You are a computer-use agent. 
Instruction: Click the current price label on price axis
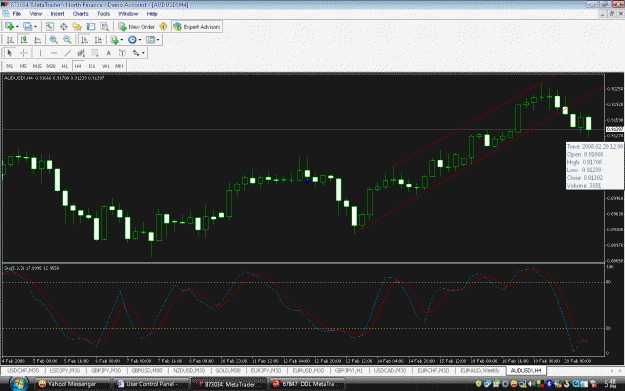click(614, 129)
